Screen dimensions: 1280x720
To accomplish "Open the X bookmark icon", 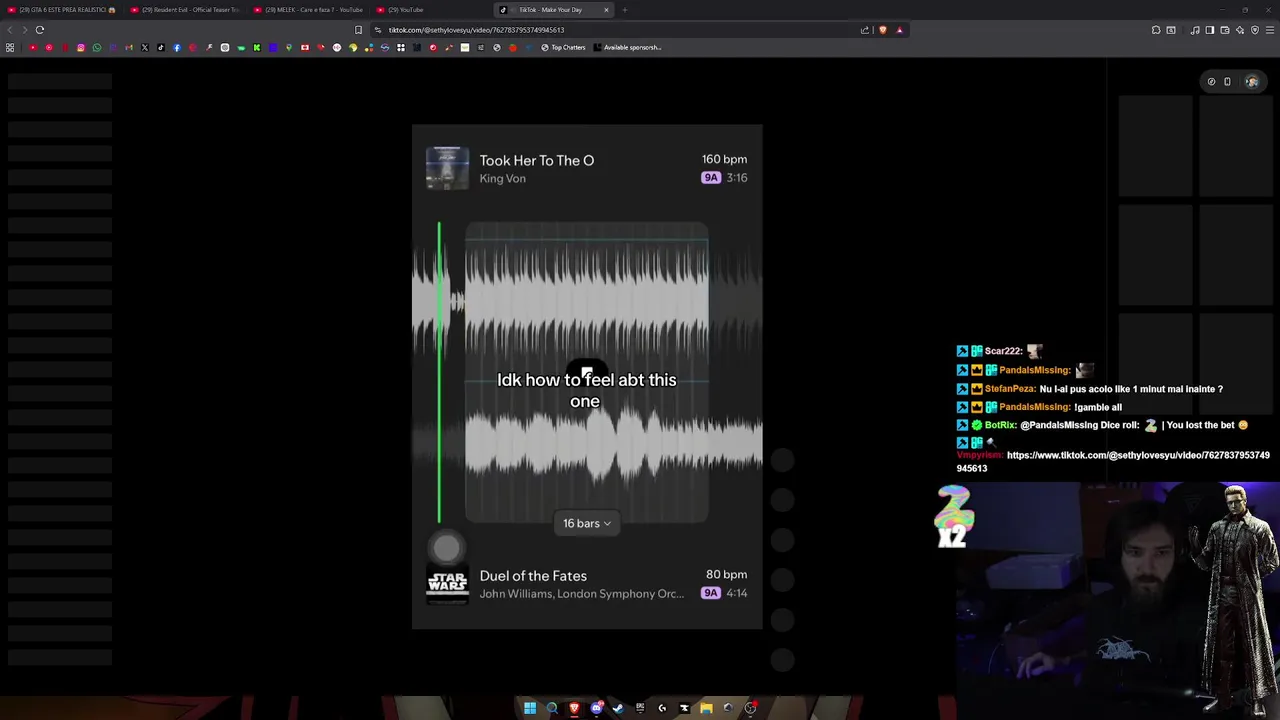I will [145, 47].
